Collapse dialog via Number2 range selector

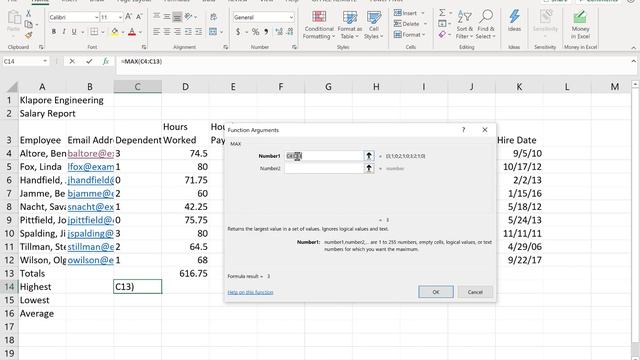pyautogui.click(x=369, y=168)
